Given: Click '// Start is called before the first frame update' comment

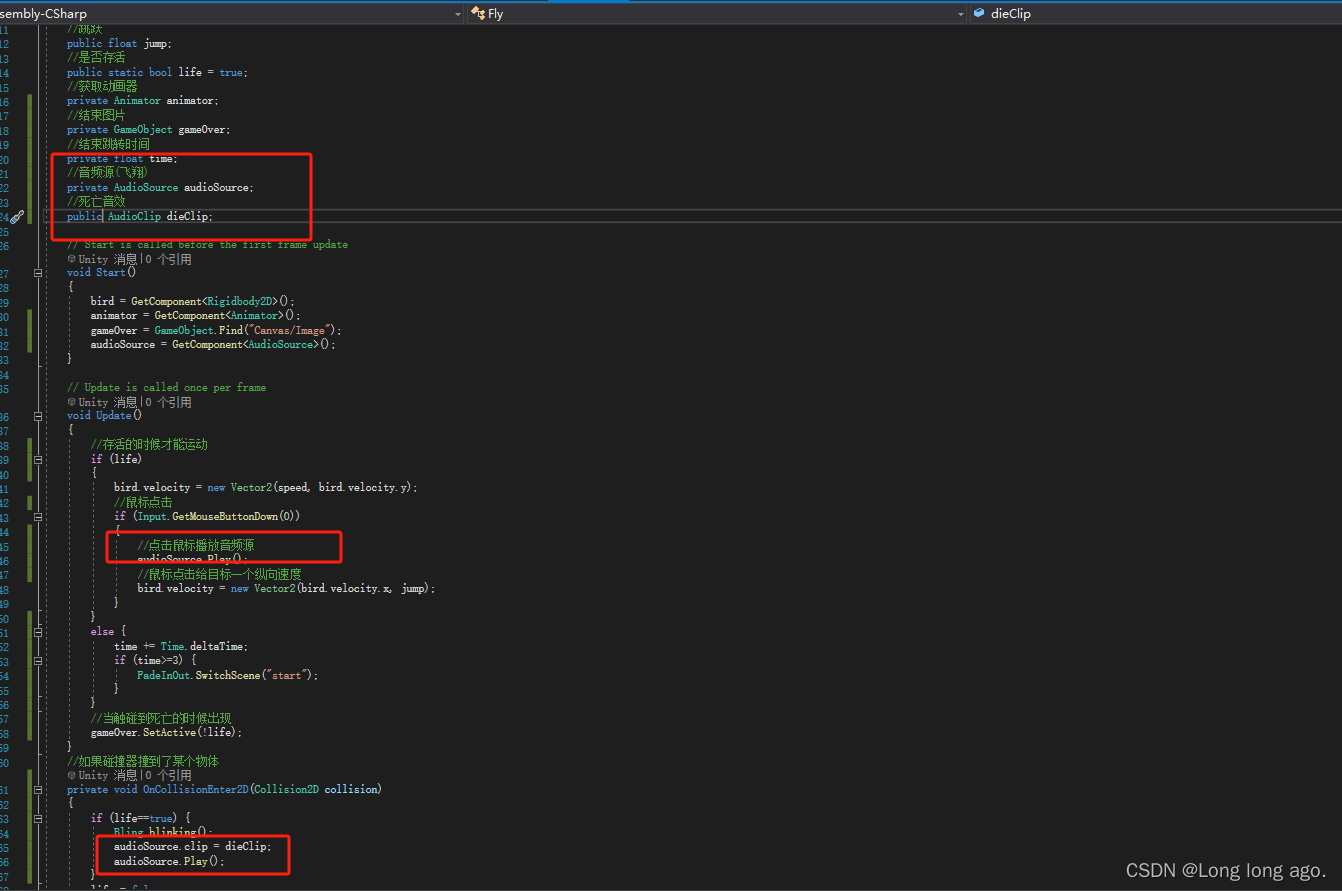Looking at the screenshot, I should click(207, 244).
